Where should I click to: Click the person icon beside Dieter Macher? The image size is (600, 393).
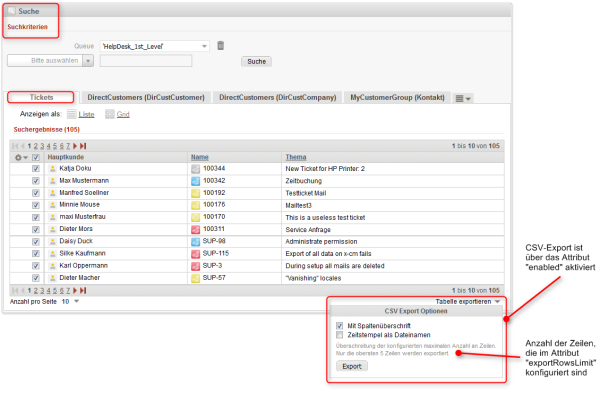53,278
